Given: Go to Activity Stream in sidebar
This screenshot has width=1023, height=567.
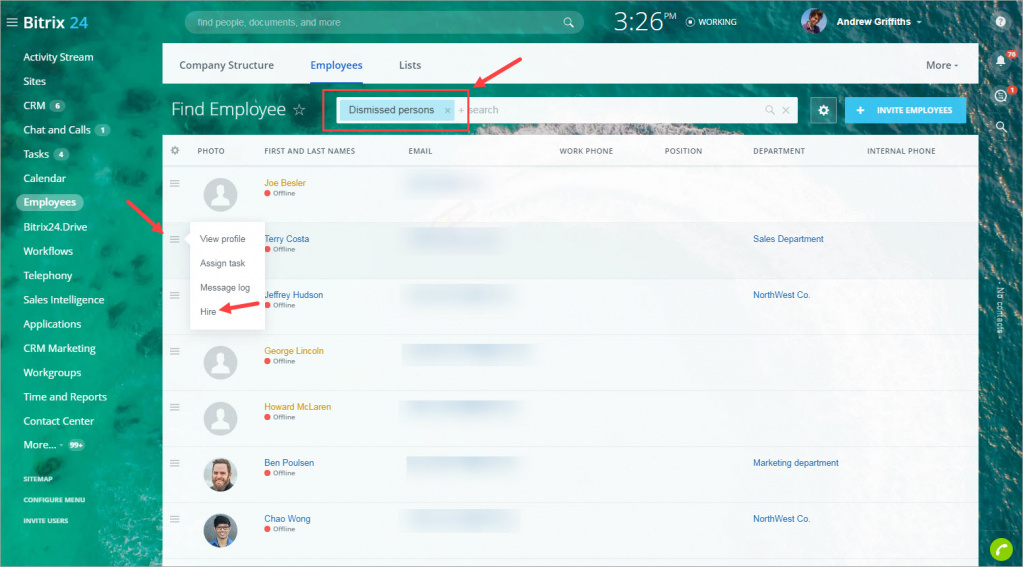Looking at the screenshot, I should coord(58,57).
